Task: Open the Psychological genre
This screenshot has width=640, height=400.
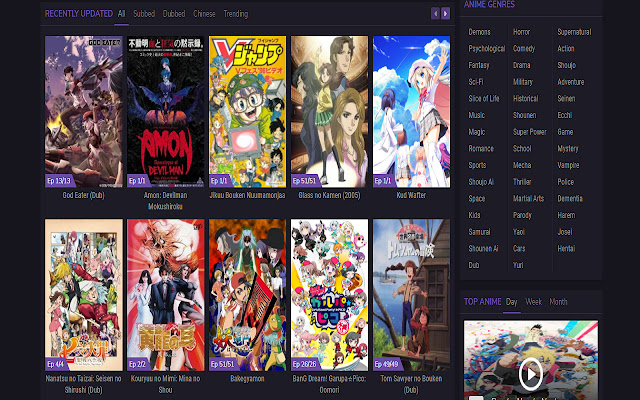Action: [x=487, y=49]
